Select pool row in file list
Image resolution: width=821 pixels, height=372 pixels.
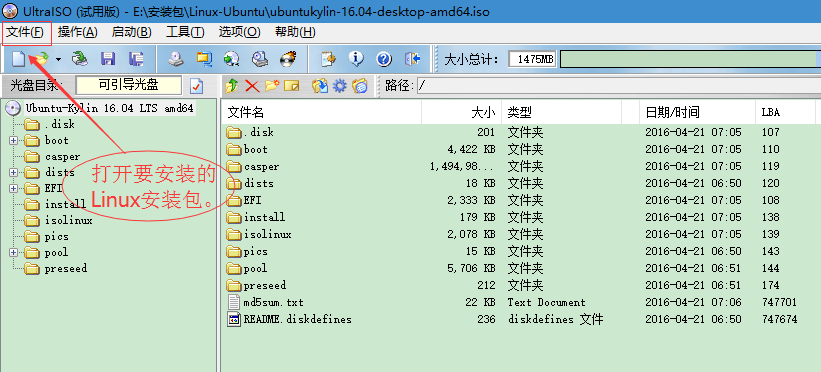[518, 268]
